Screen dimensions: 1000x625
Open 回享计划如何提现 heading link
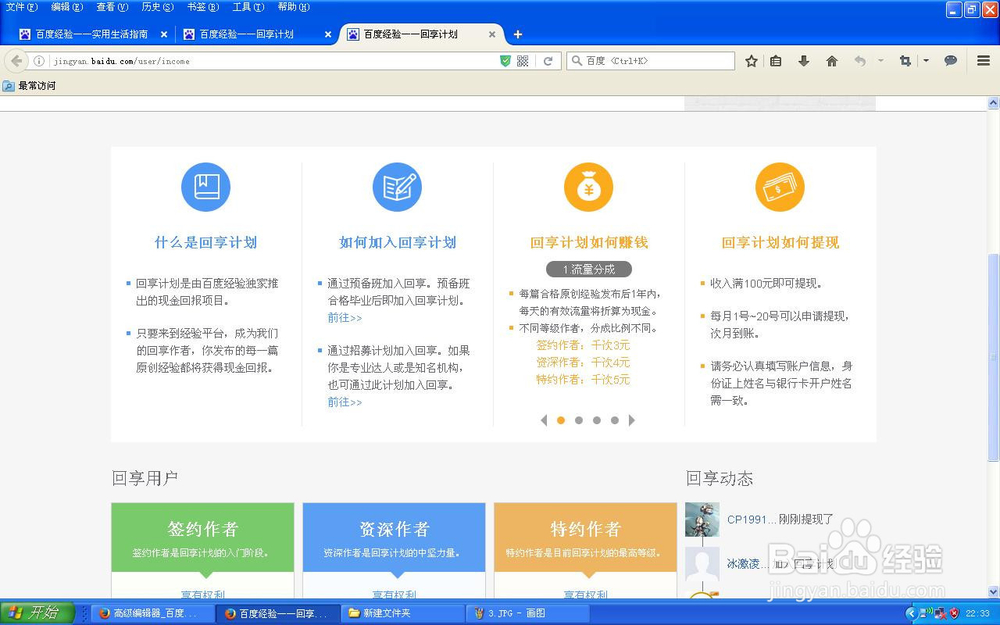pos(780,242)
